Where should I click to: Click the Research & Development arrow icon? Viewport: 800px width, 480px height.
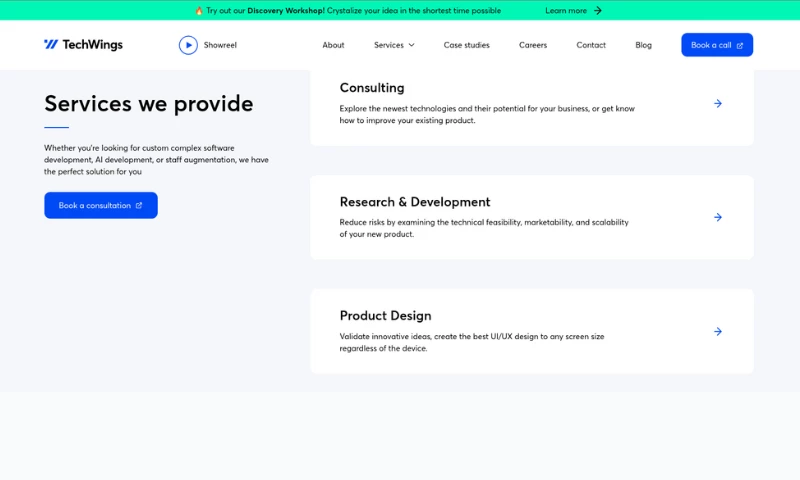[718, 217]
